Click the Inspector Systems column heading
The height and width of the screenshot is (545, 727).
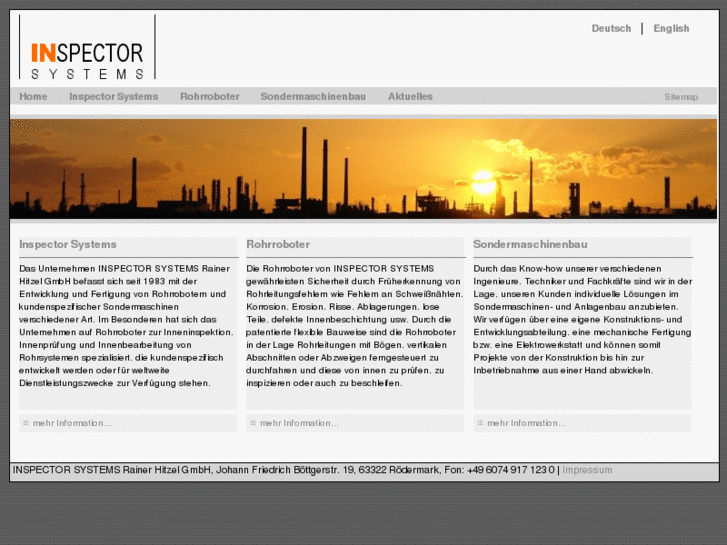(68, 244)
